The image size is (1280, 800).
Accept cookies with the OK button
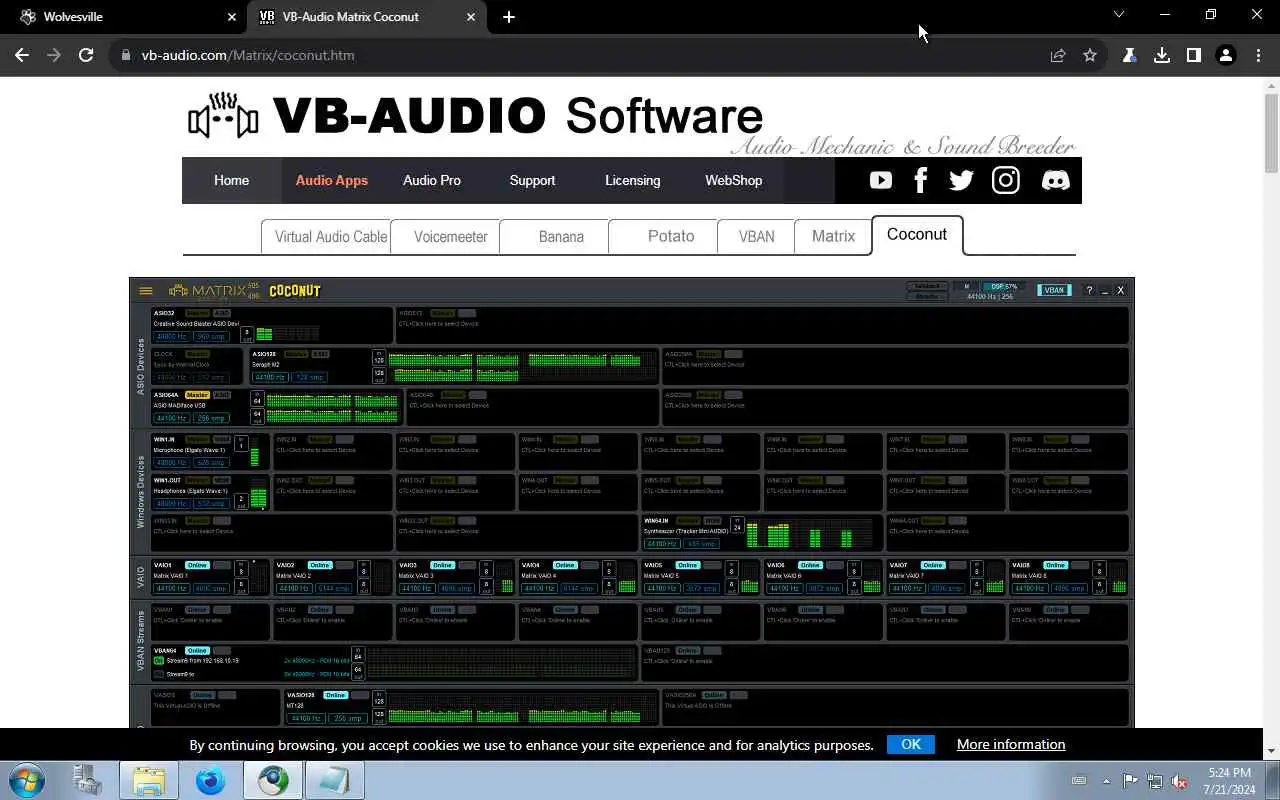911,744
